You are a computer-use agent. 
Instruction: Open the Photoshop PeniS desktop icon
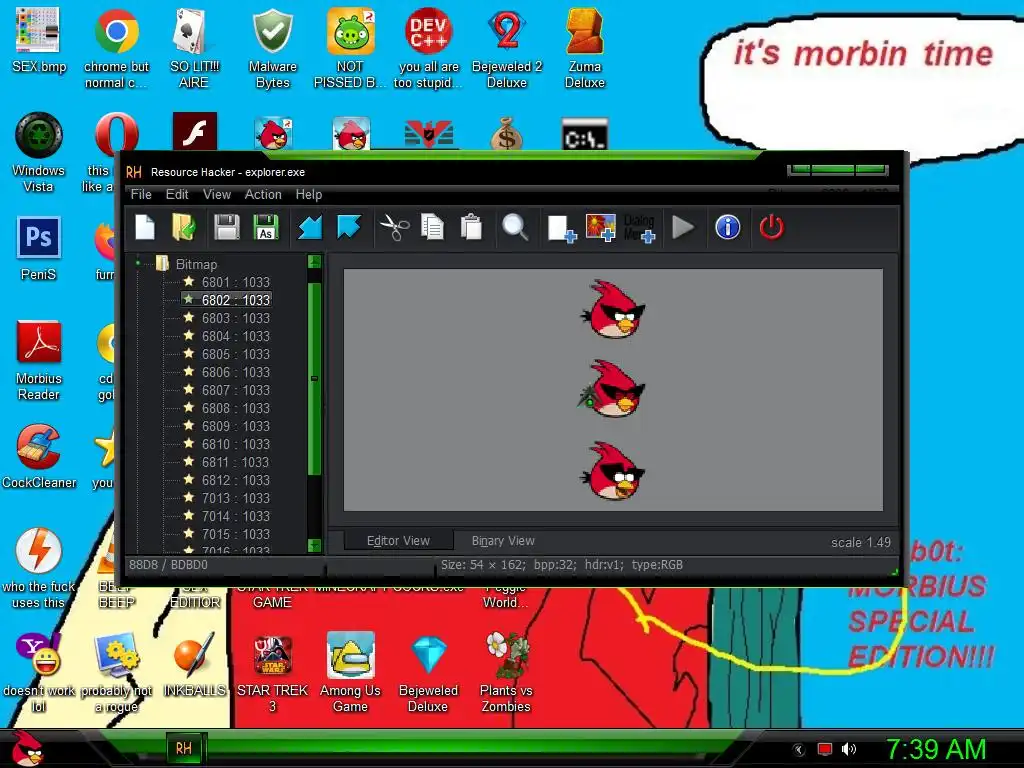tap(38, 248)
